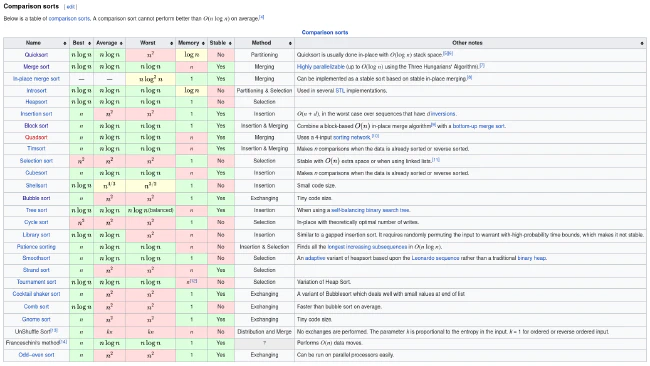Select the UnShuffle Sort name cell

tap(36, 332)
